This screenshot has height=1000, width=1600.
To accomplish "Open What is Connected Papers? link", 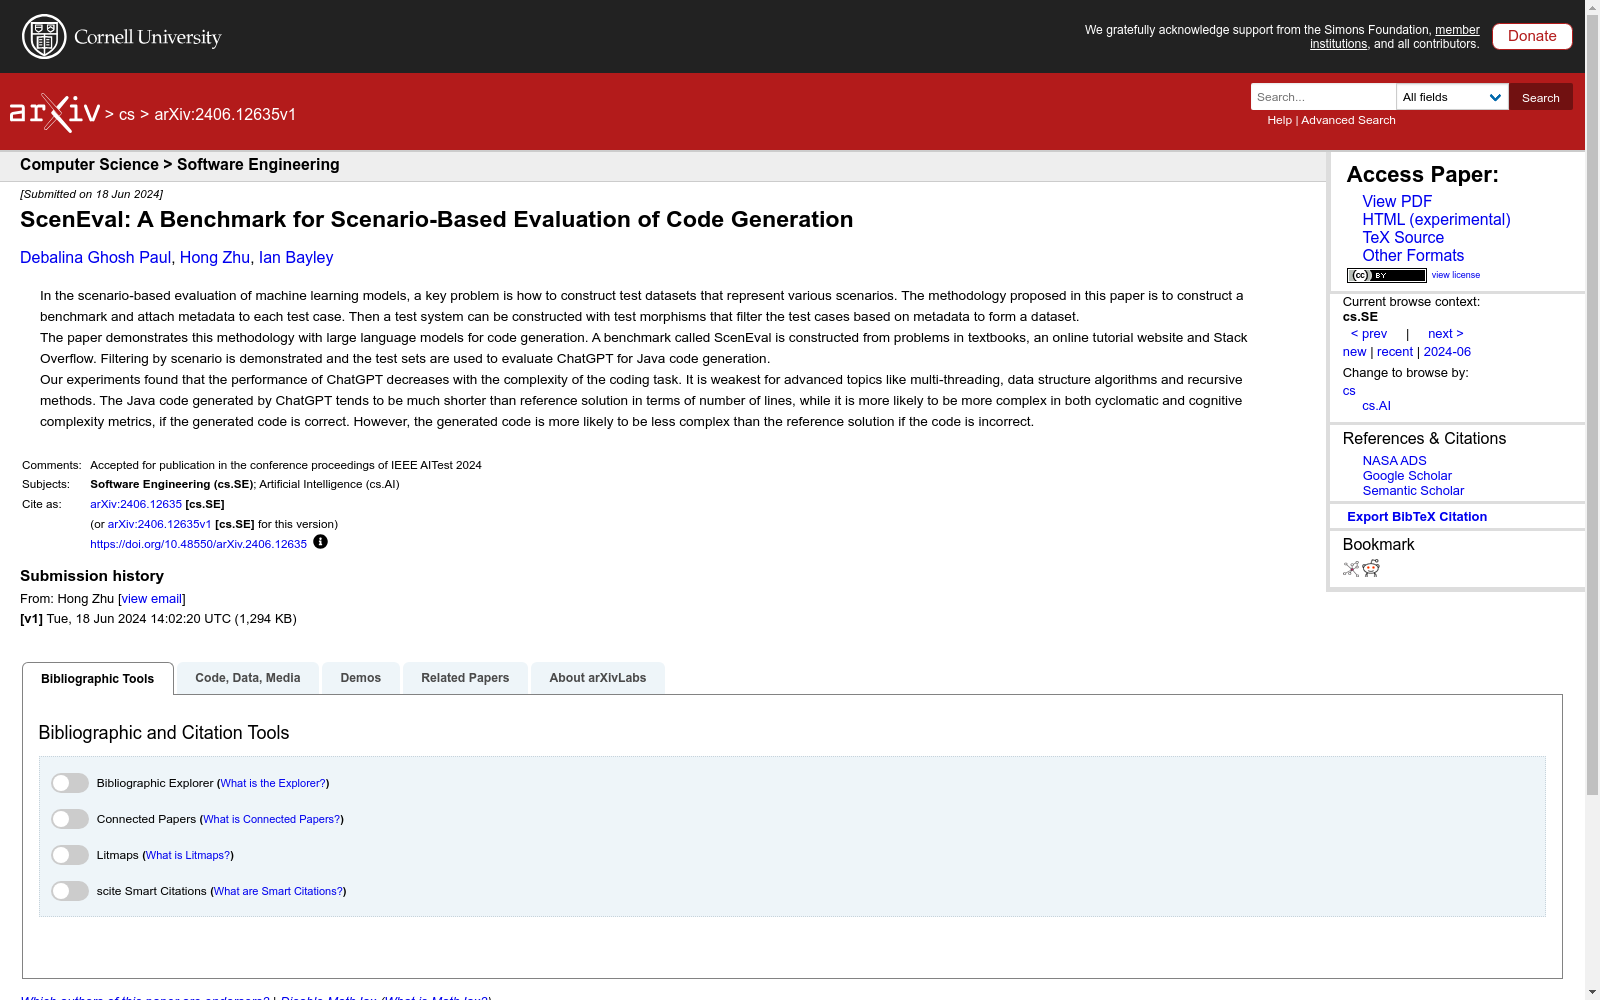I will [x=272, y=819].
